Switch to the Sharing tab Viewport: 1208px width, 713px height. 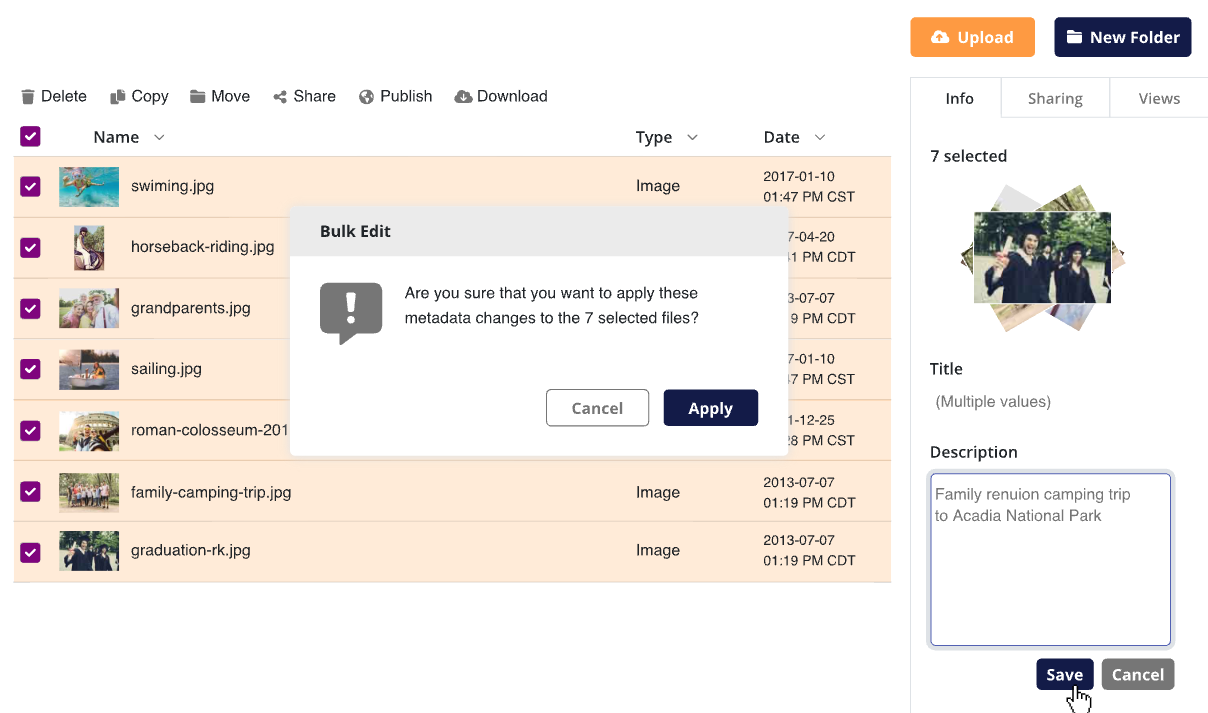click(x=1055, y=98)
